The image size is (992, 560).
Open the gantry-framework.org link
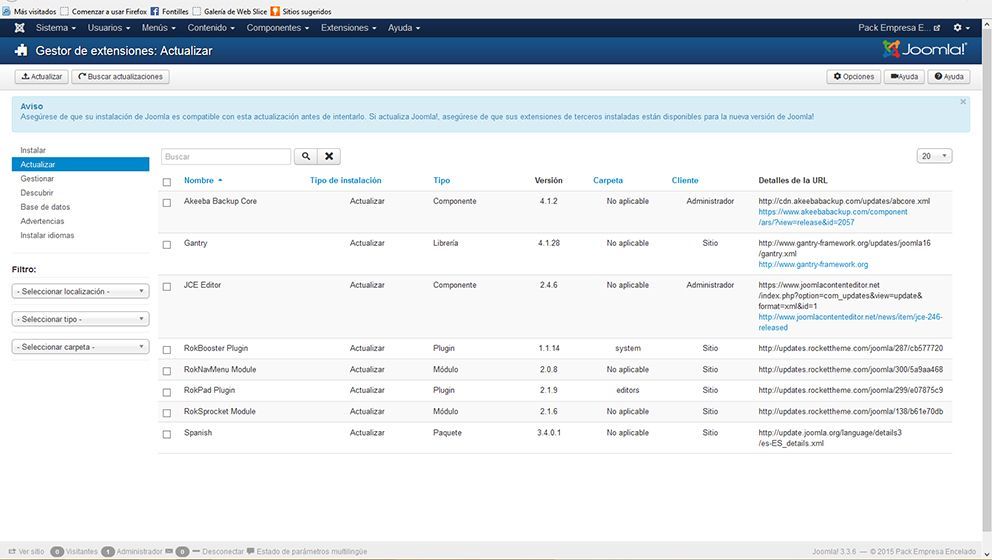click(813, 264)
